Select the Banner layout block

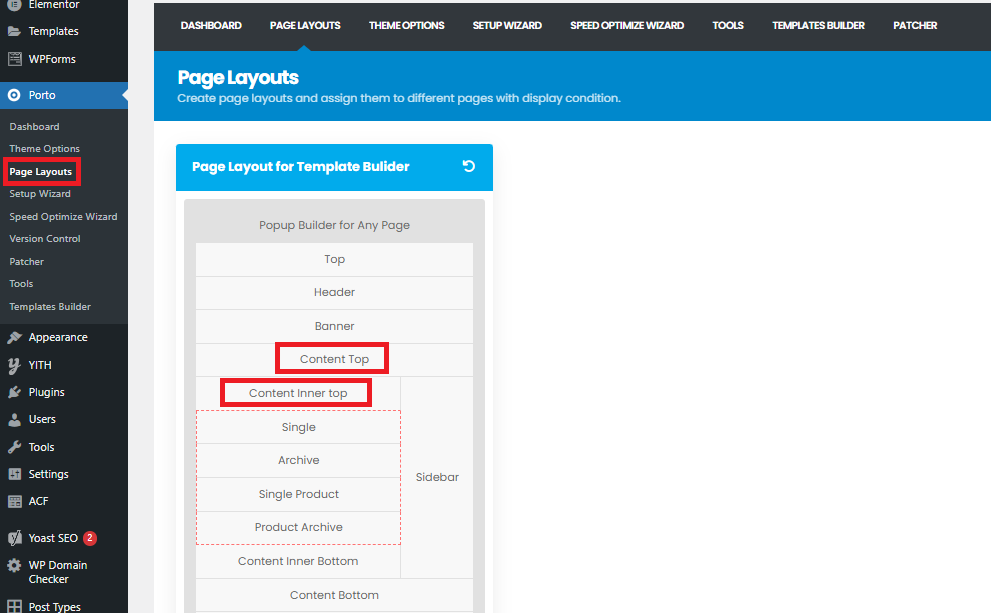334,326
